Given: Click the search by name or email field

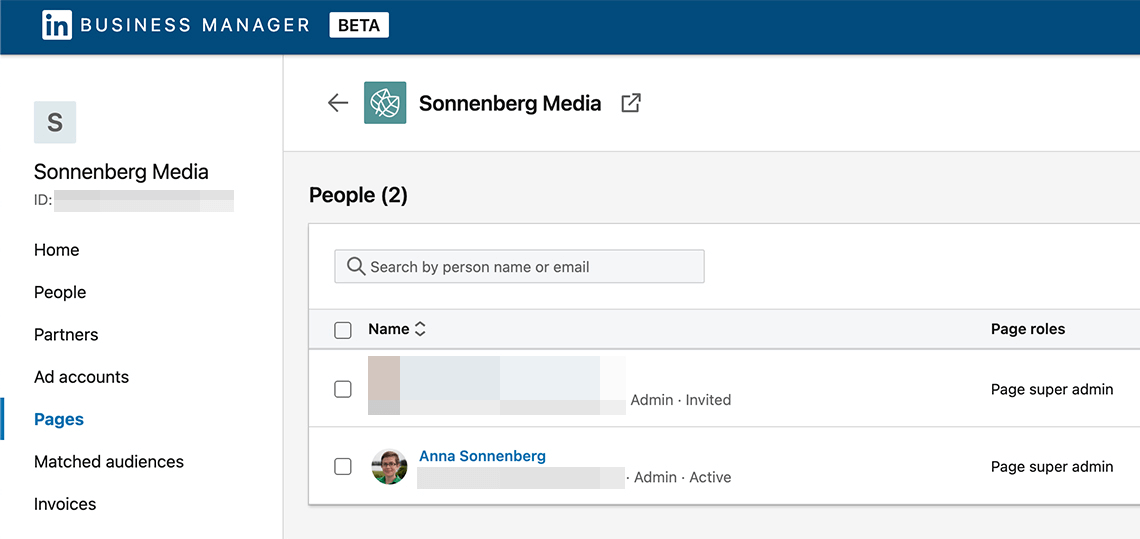Looking at the screenshot, I should coord(519,266).
